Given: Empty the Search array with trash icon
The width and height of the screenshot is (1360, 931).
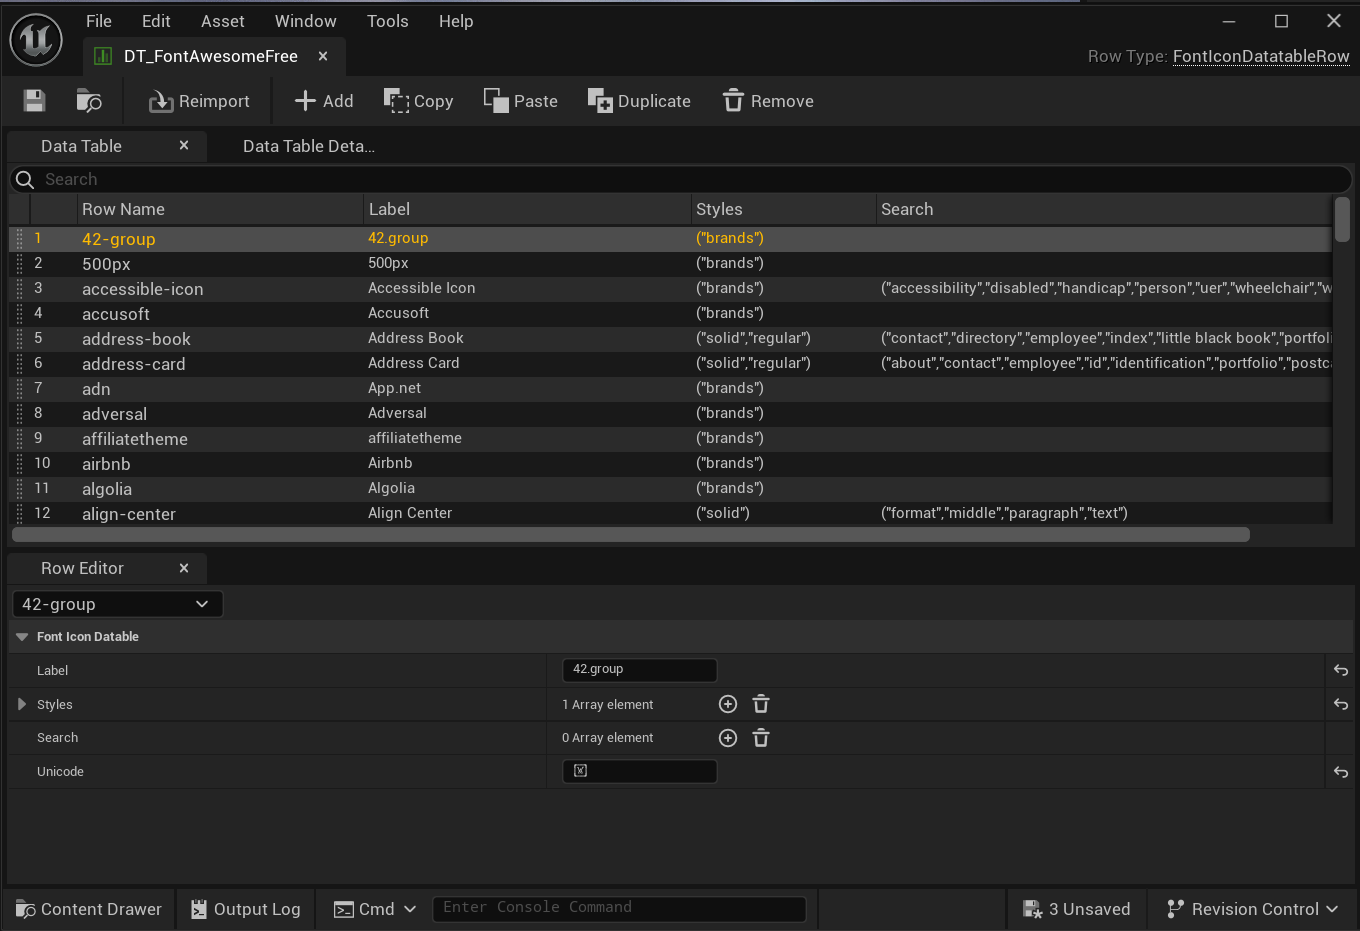Looking at the screenshot, I should pos(761,738).
